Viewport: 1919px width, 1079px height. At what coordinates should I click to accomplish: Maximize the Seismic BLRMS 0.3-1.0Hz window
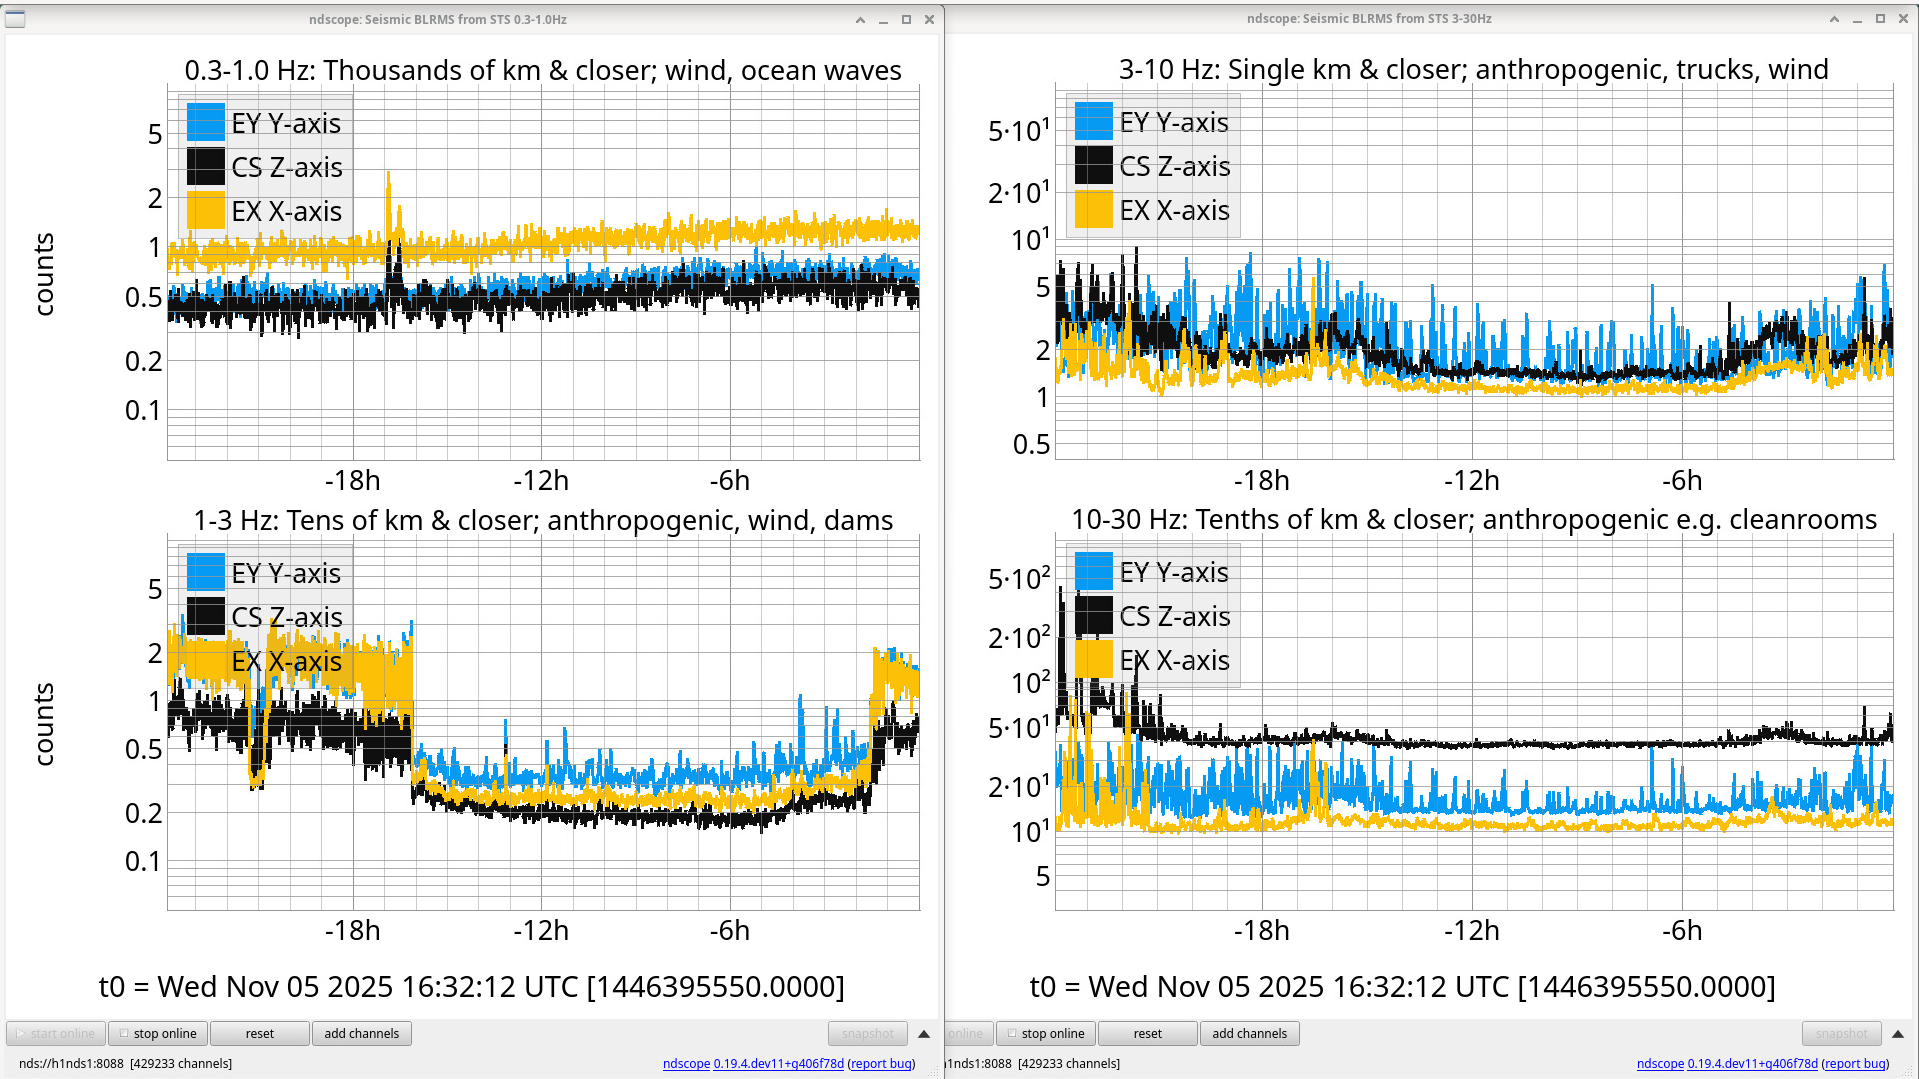906,20
